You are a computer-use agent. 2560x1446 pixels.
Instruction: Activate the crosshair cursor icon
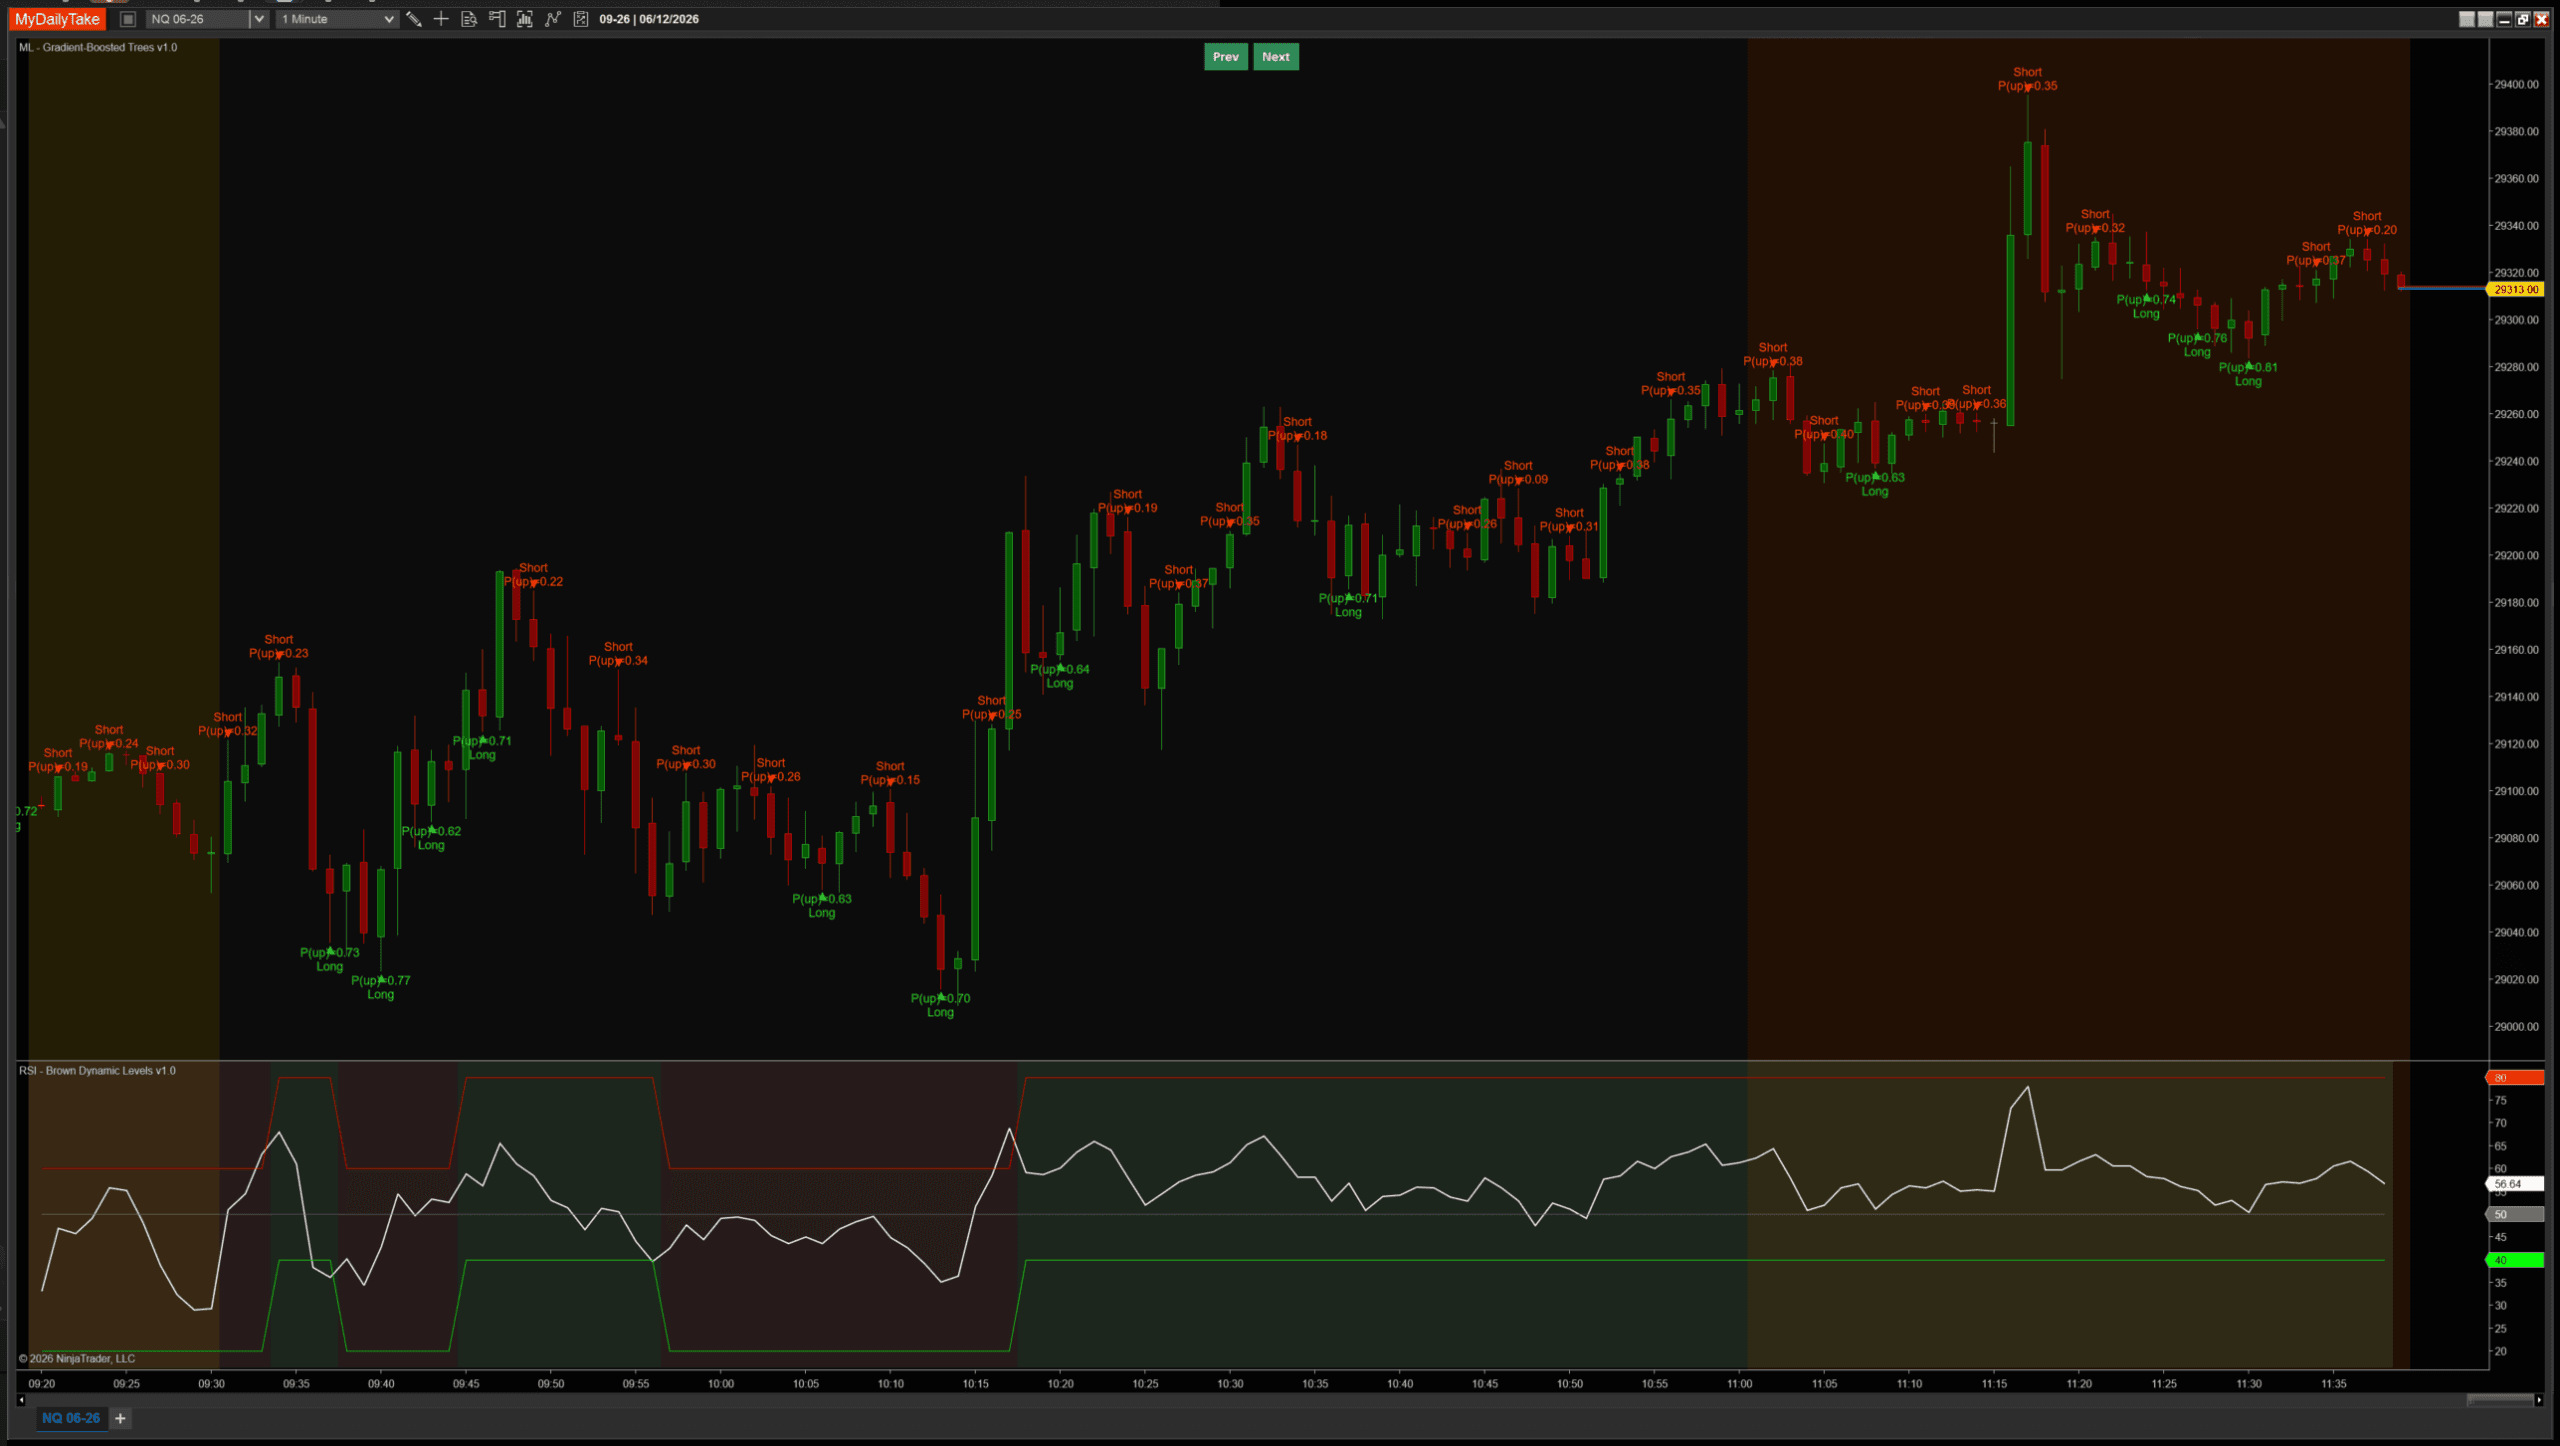[x=441, y=19]
